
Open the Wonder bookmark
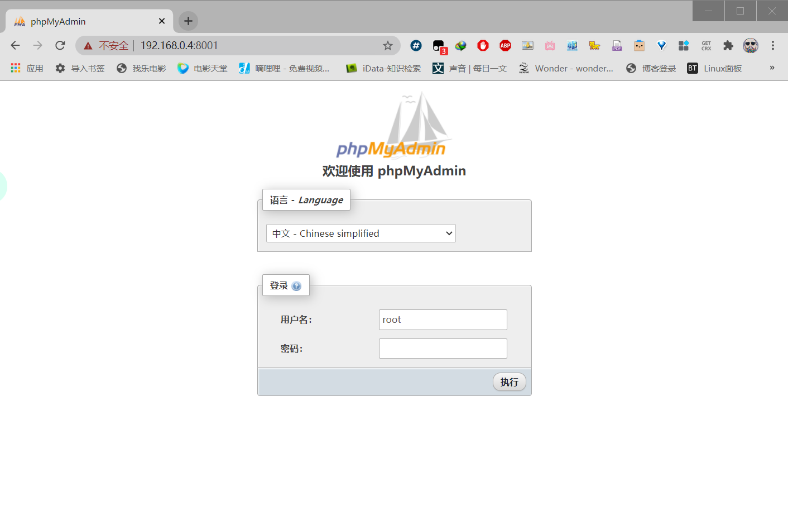tap(566, 68)
